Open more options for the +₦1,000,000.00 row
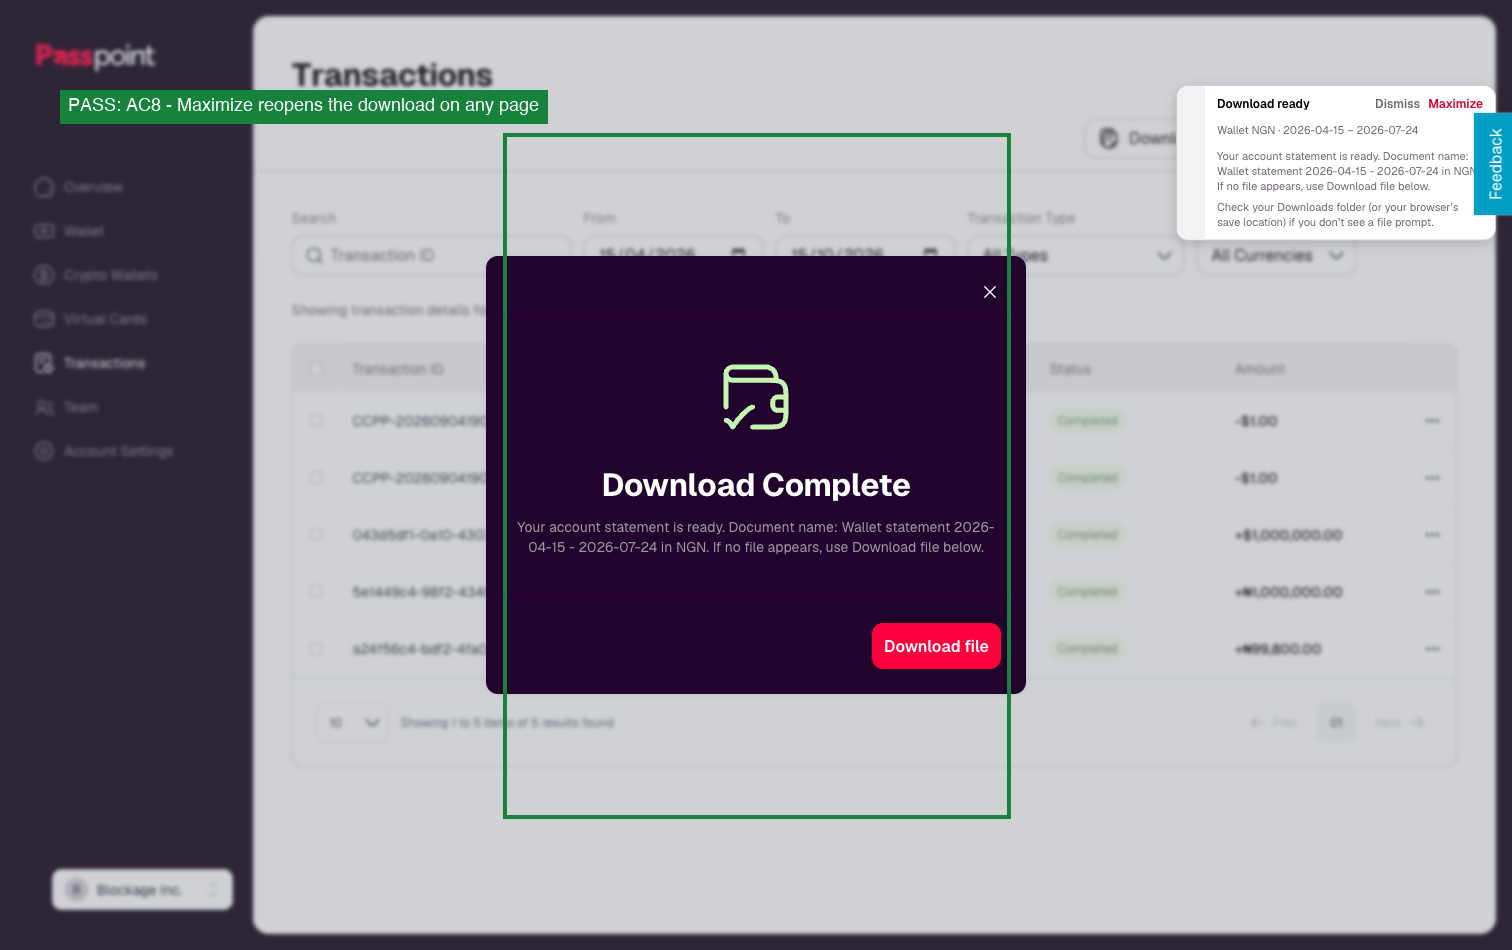 (1432, 592)
